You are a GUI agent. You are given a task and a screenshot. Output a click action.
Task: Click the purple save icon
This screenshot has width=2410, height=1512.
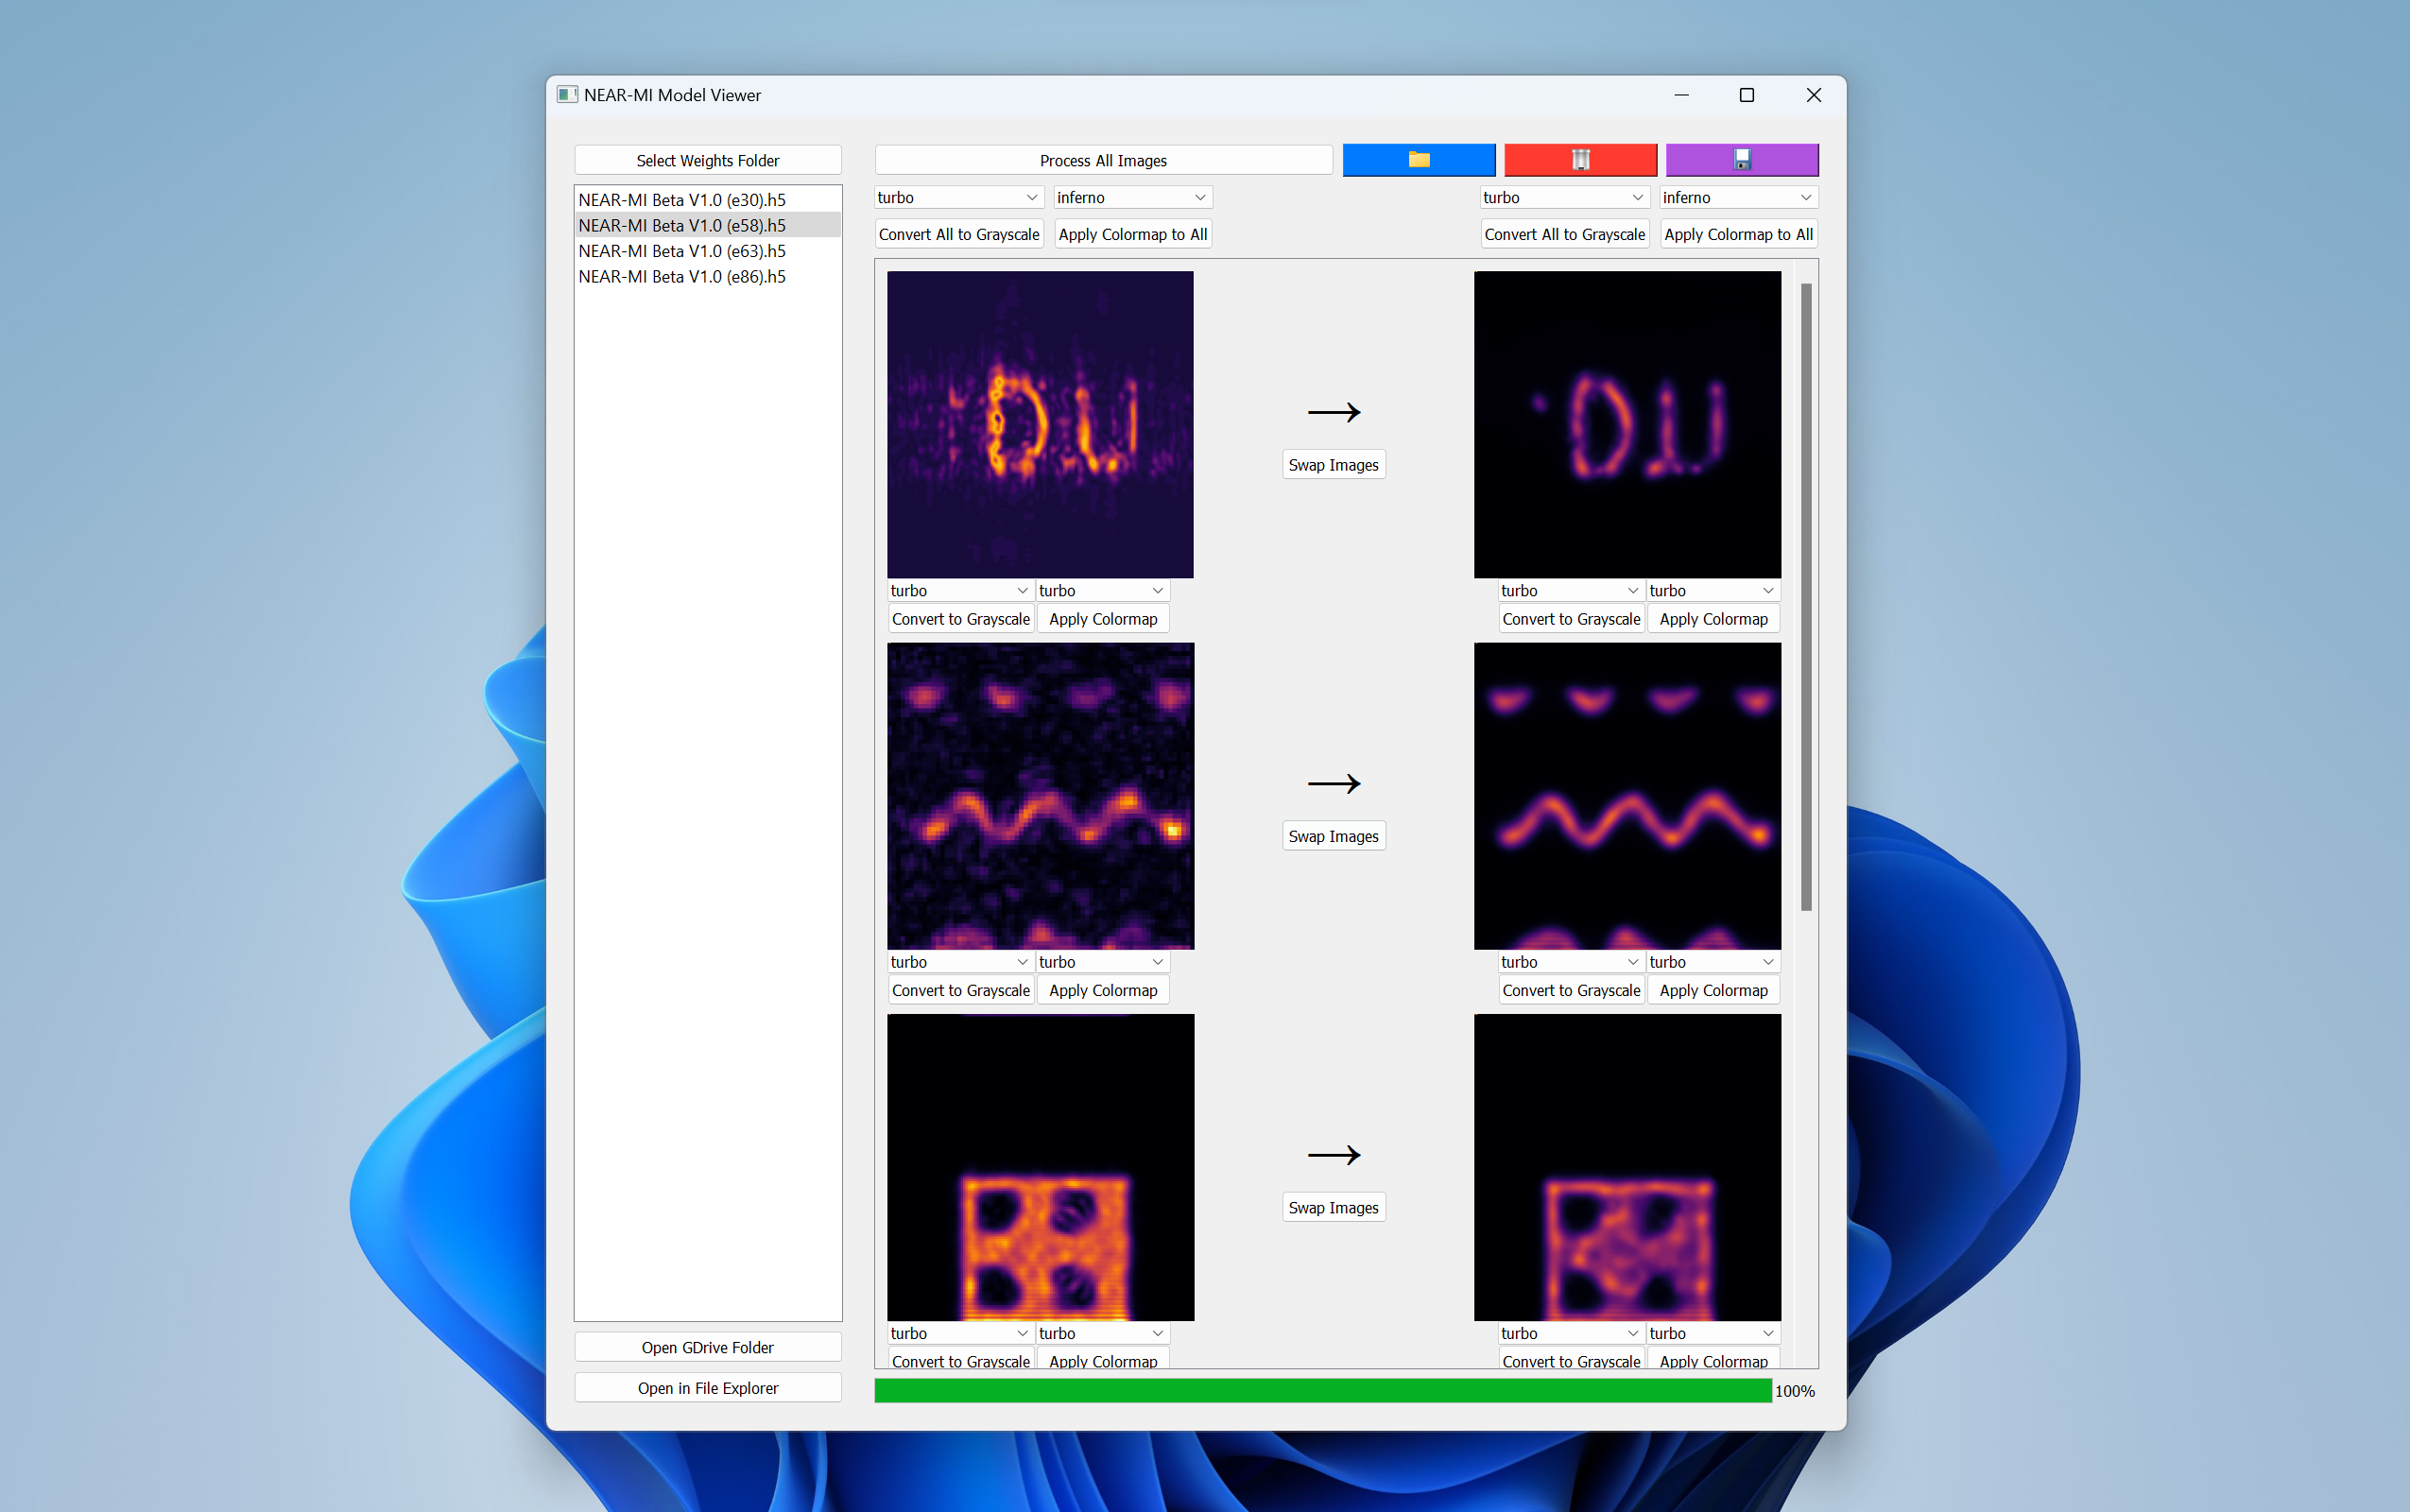point(1740,159)
